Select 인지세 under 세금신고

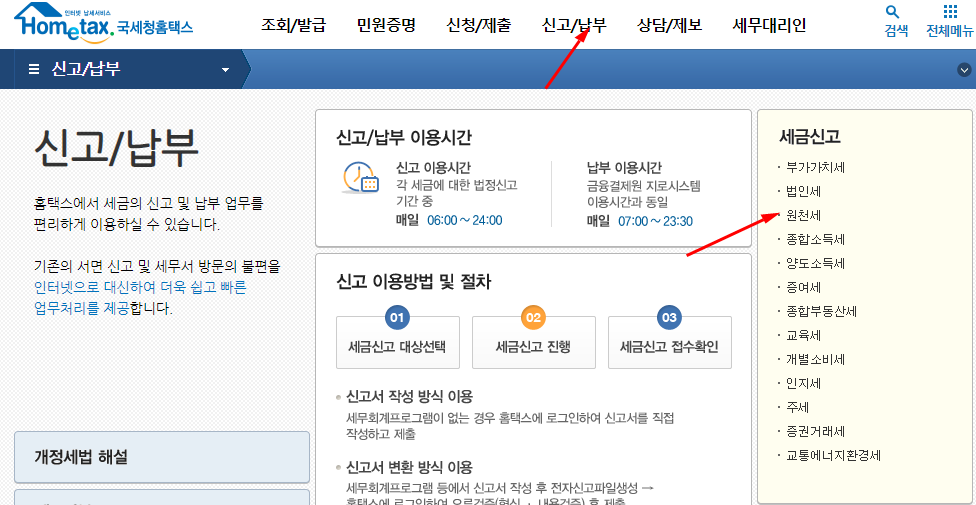(x=804, y=383)
